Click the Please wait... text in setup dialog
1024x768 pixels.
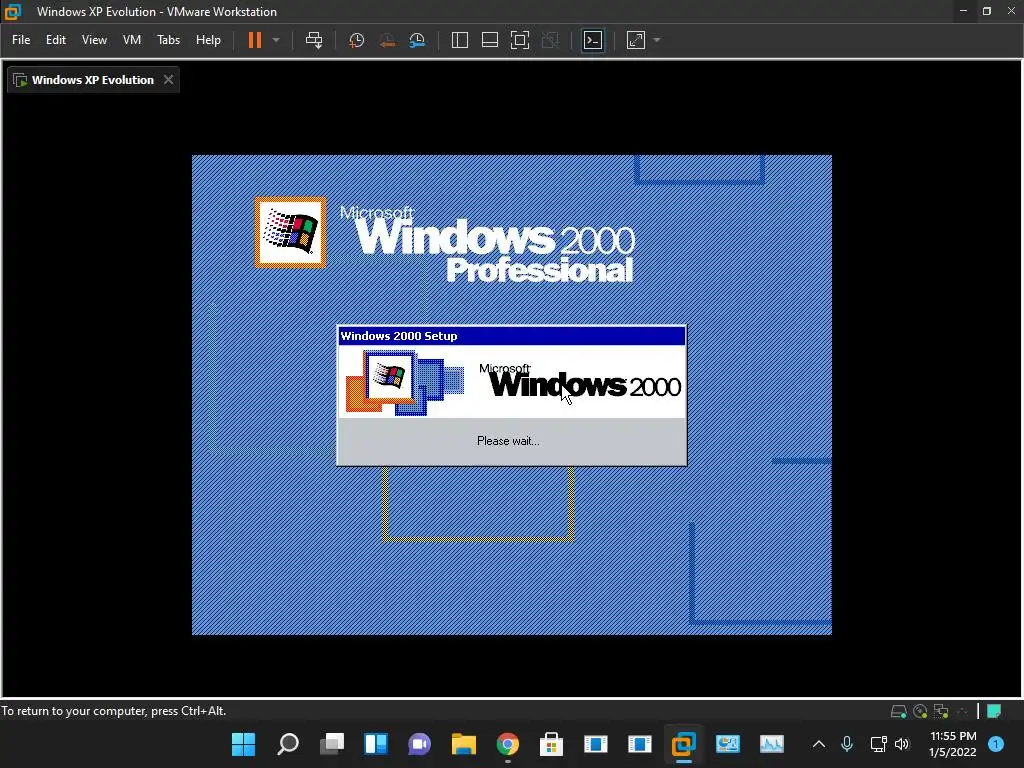tap(508, 441)
